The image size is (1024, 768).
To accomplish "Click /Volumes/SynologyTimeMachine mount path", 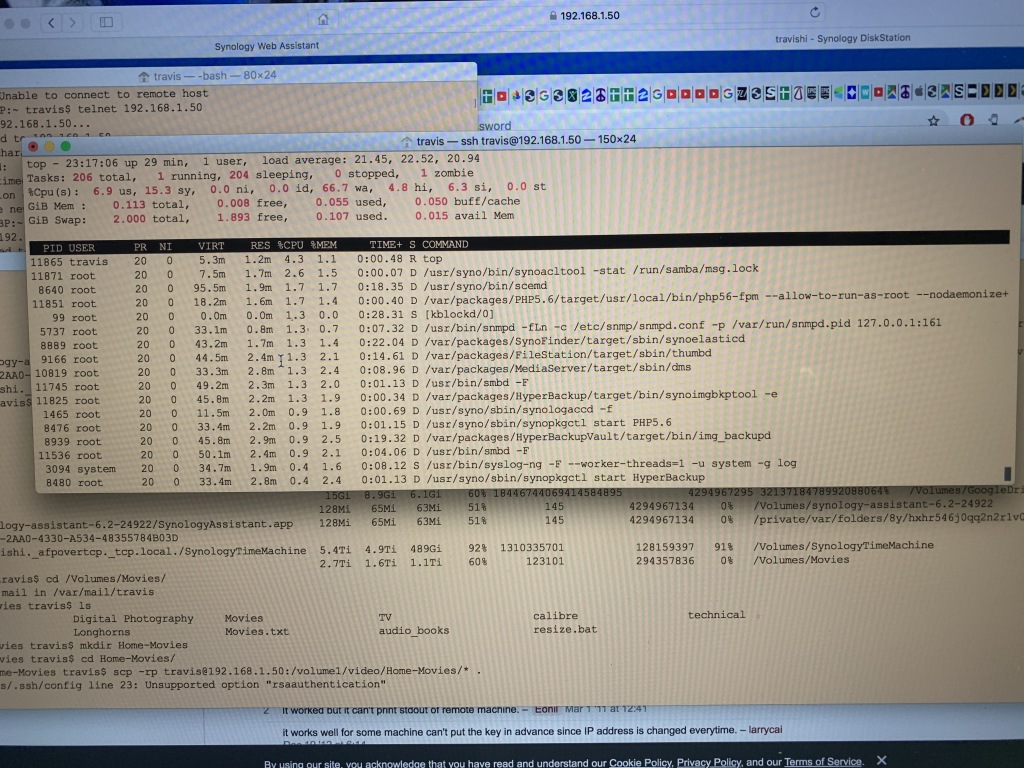I will tap(843, 545).
